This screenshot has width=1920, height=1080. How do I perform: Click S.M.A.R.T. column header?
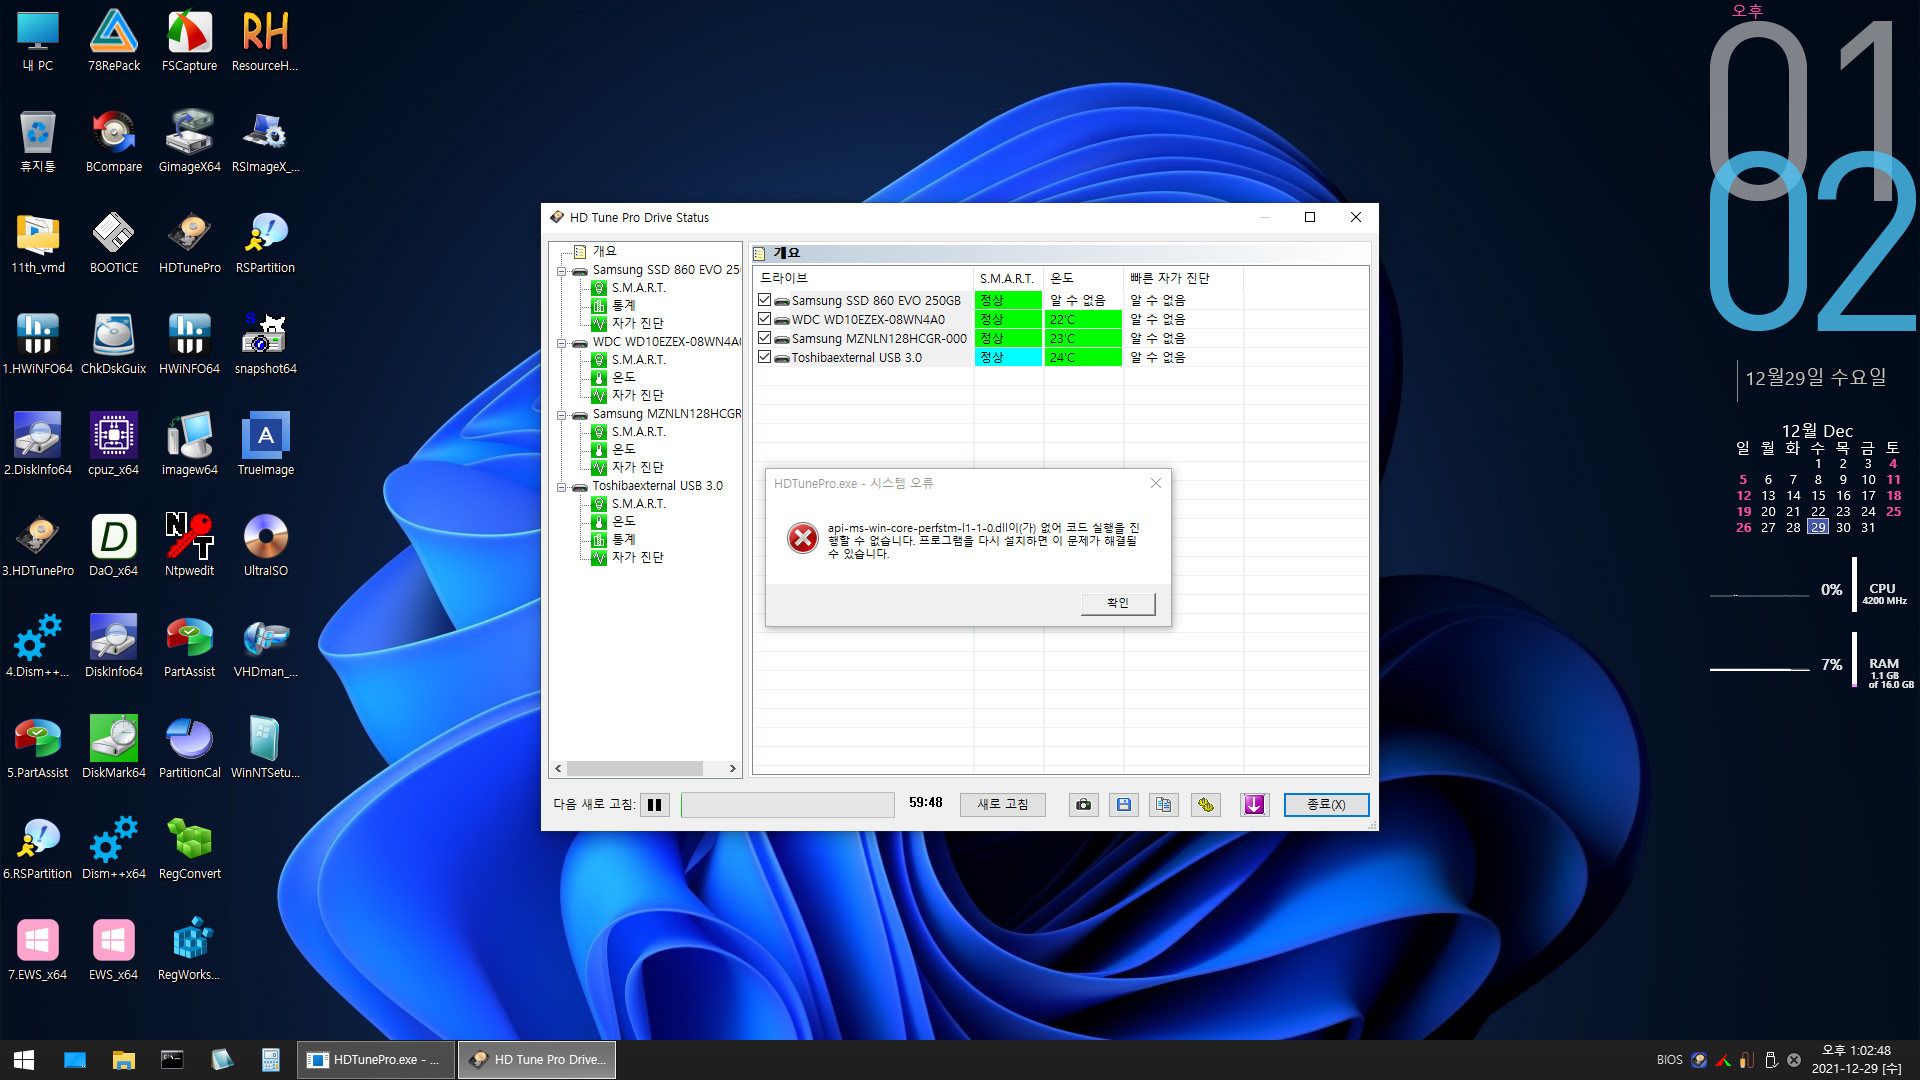1008,278
